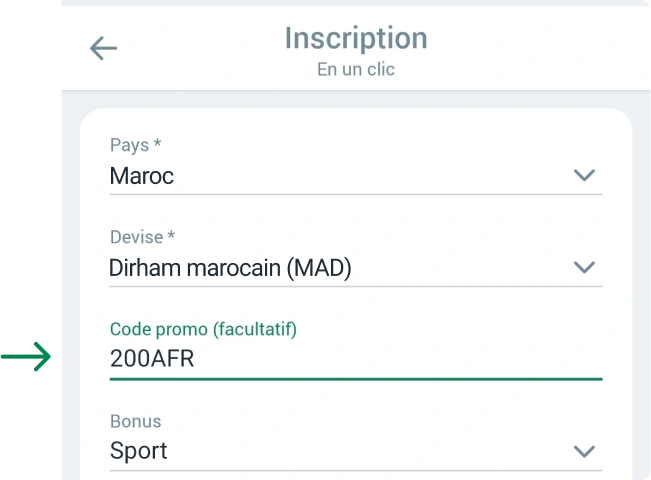Click the Devise * field label

point(142,237)
